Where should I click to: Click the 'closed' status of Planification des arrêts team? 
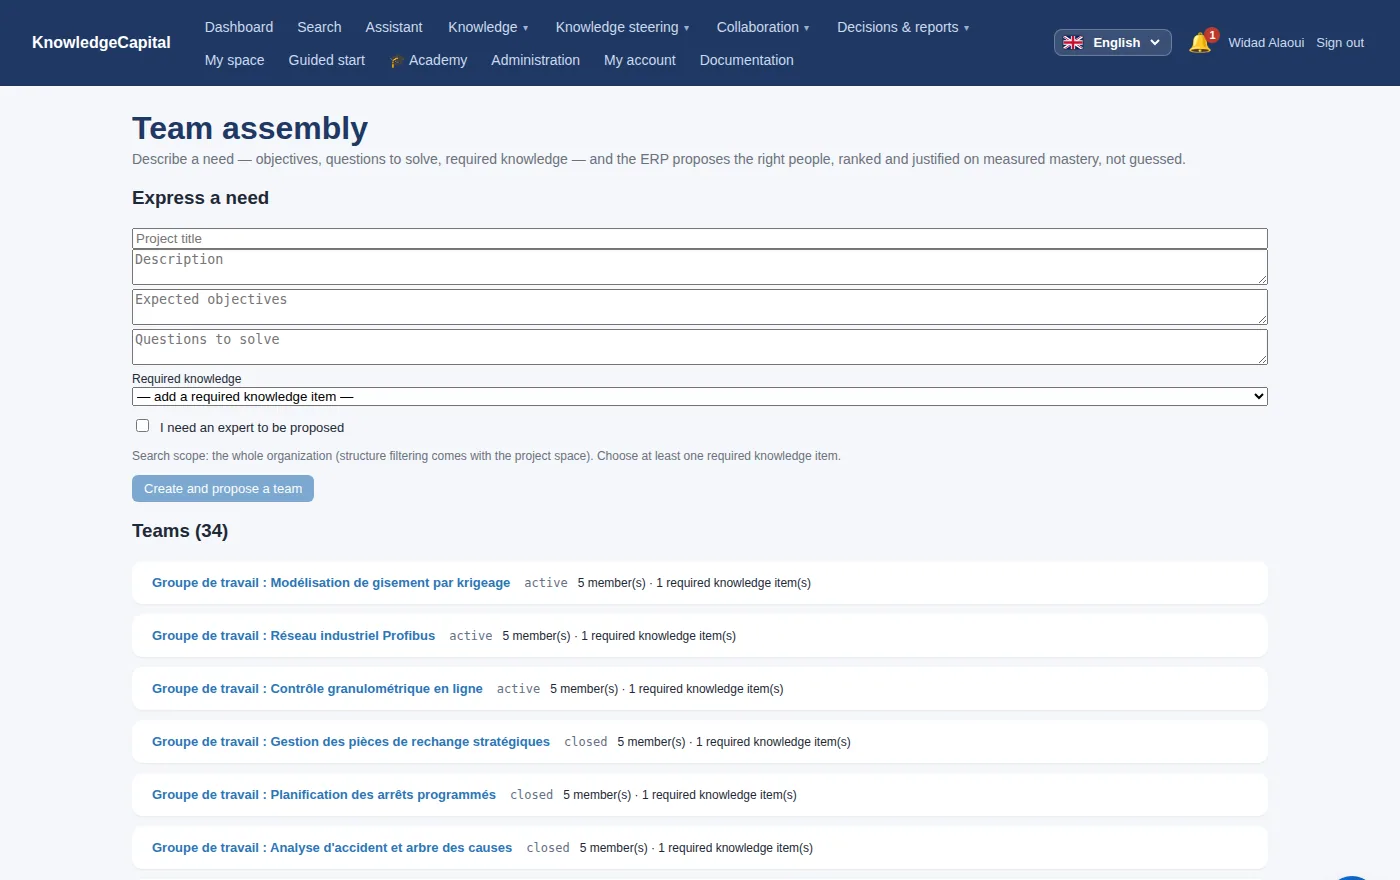[532, 795]
